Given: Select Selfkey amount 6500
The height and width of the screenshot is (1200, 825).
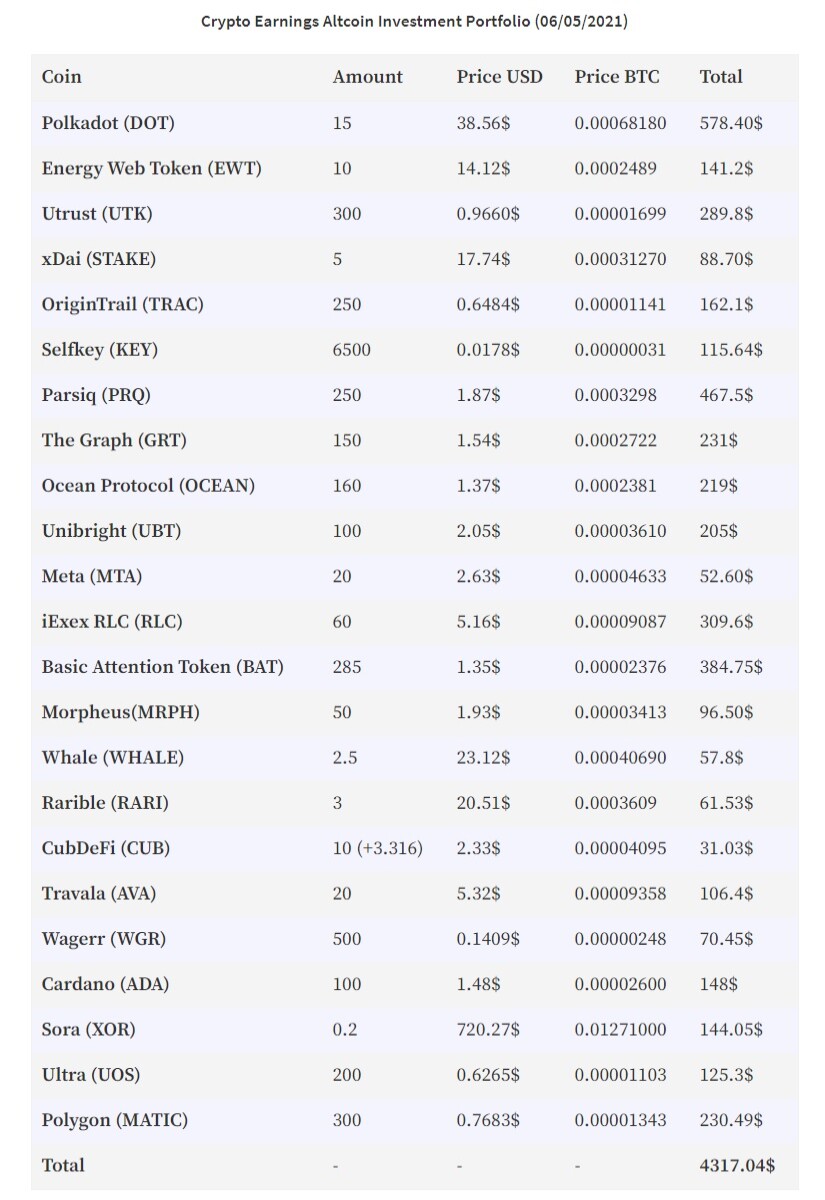Looking at the screenshot, I should click(351, 349).
